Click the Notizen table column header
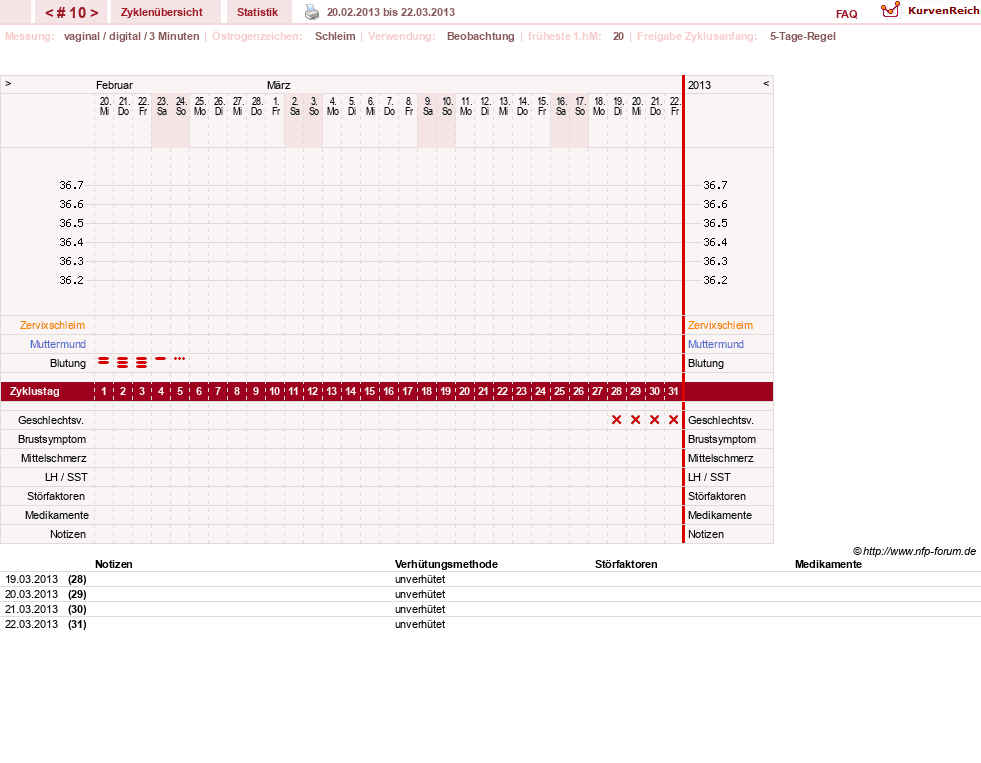The width and height of the screenshot is (981, 763). tap(114, 564)
